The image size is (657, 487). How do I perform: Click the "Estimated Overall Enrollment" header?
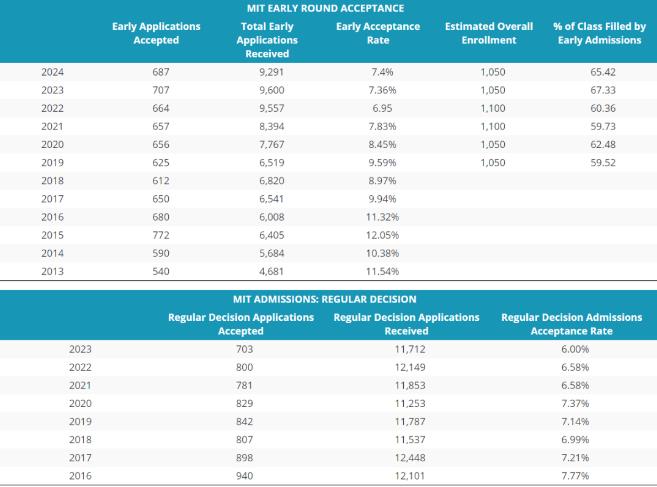pyautogui.click(x=489, y=33)
